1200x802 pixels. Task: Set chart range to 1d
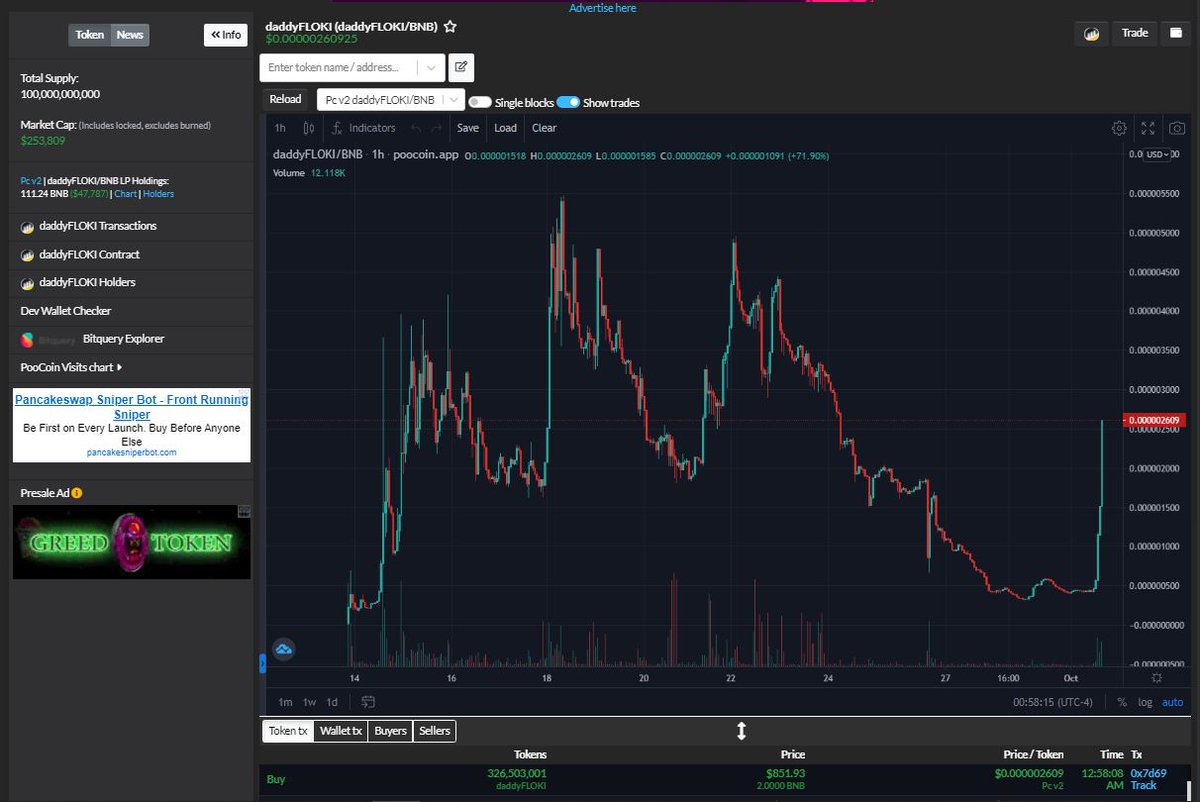333,702
